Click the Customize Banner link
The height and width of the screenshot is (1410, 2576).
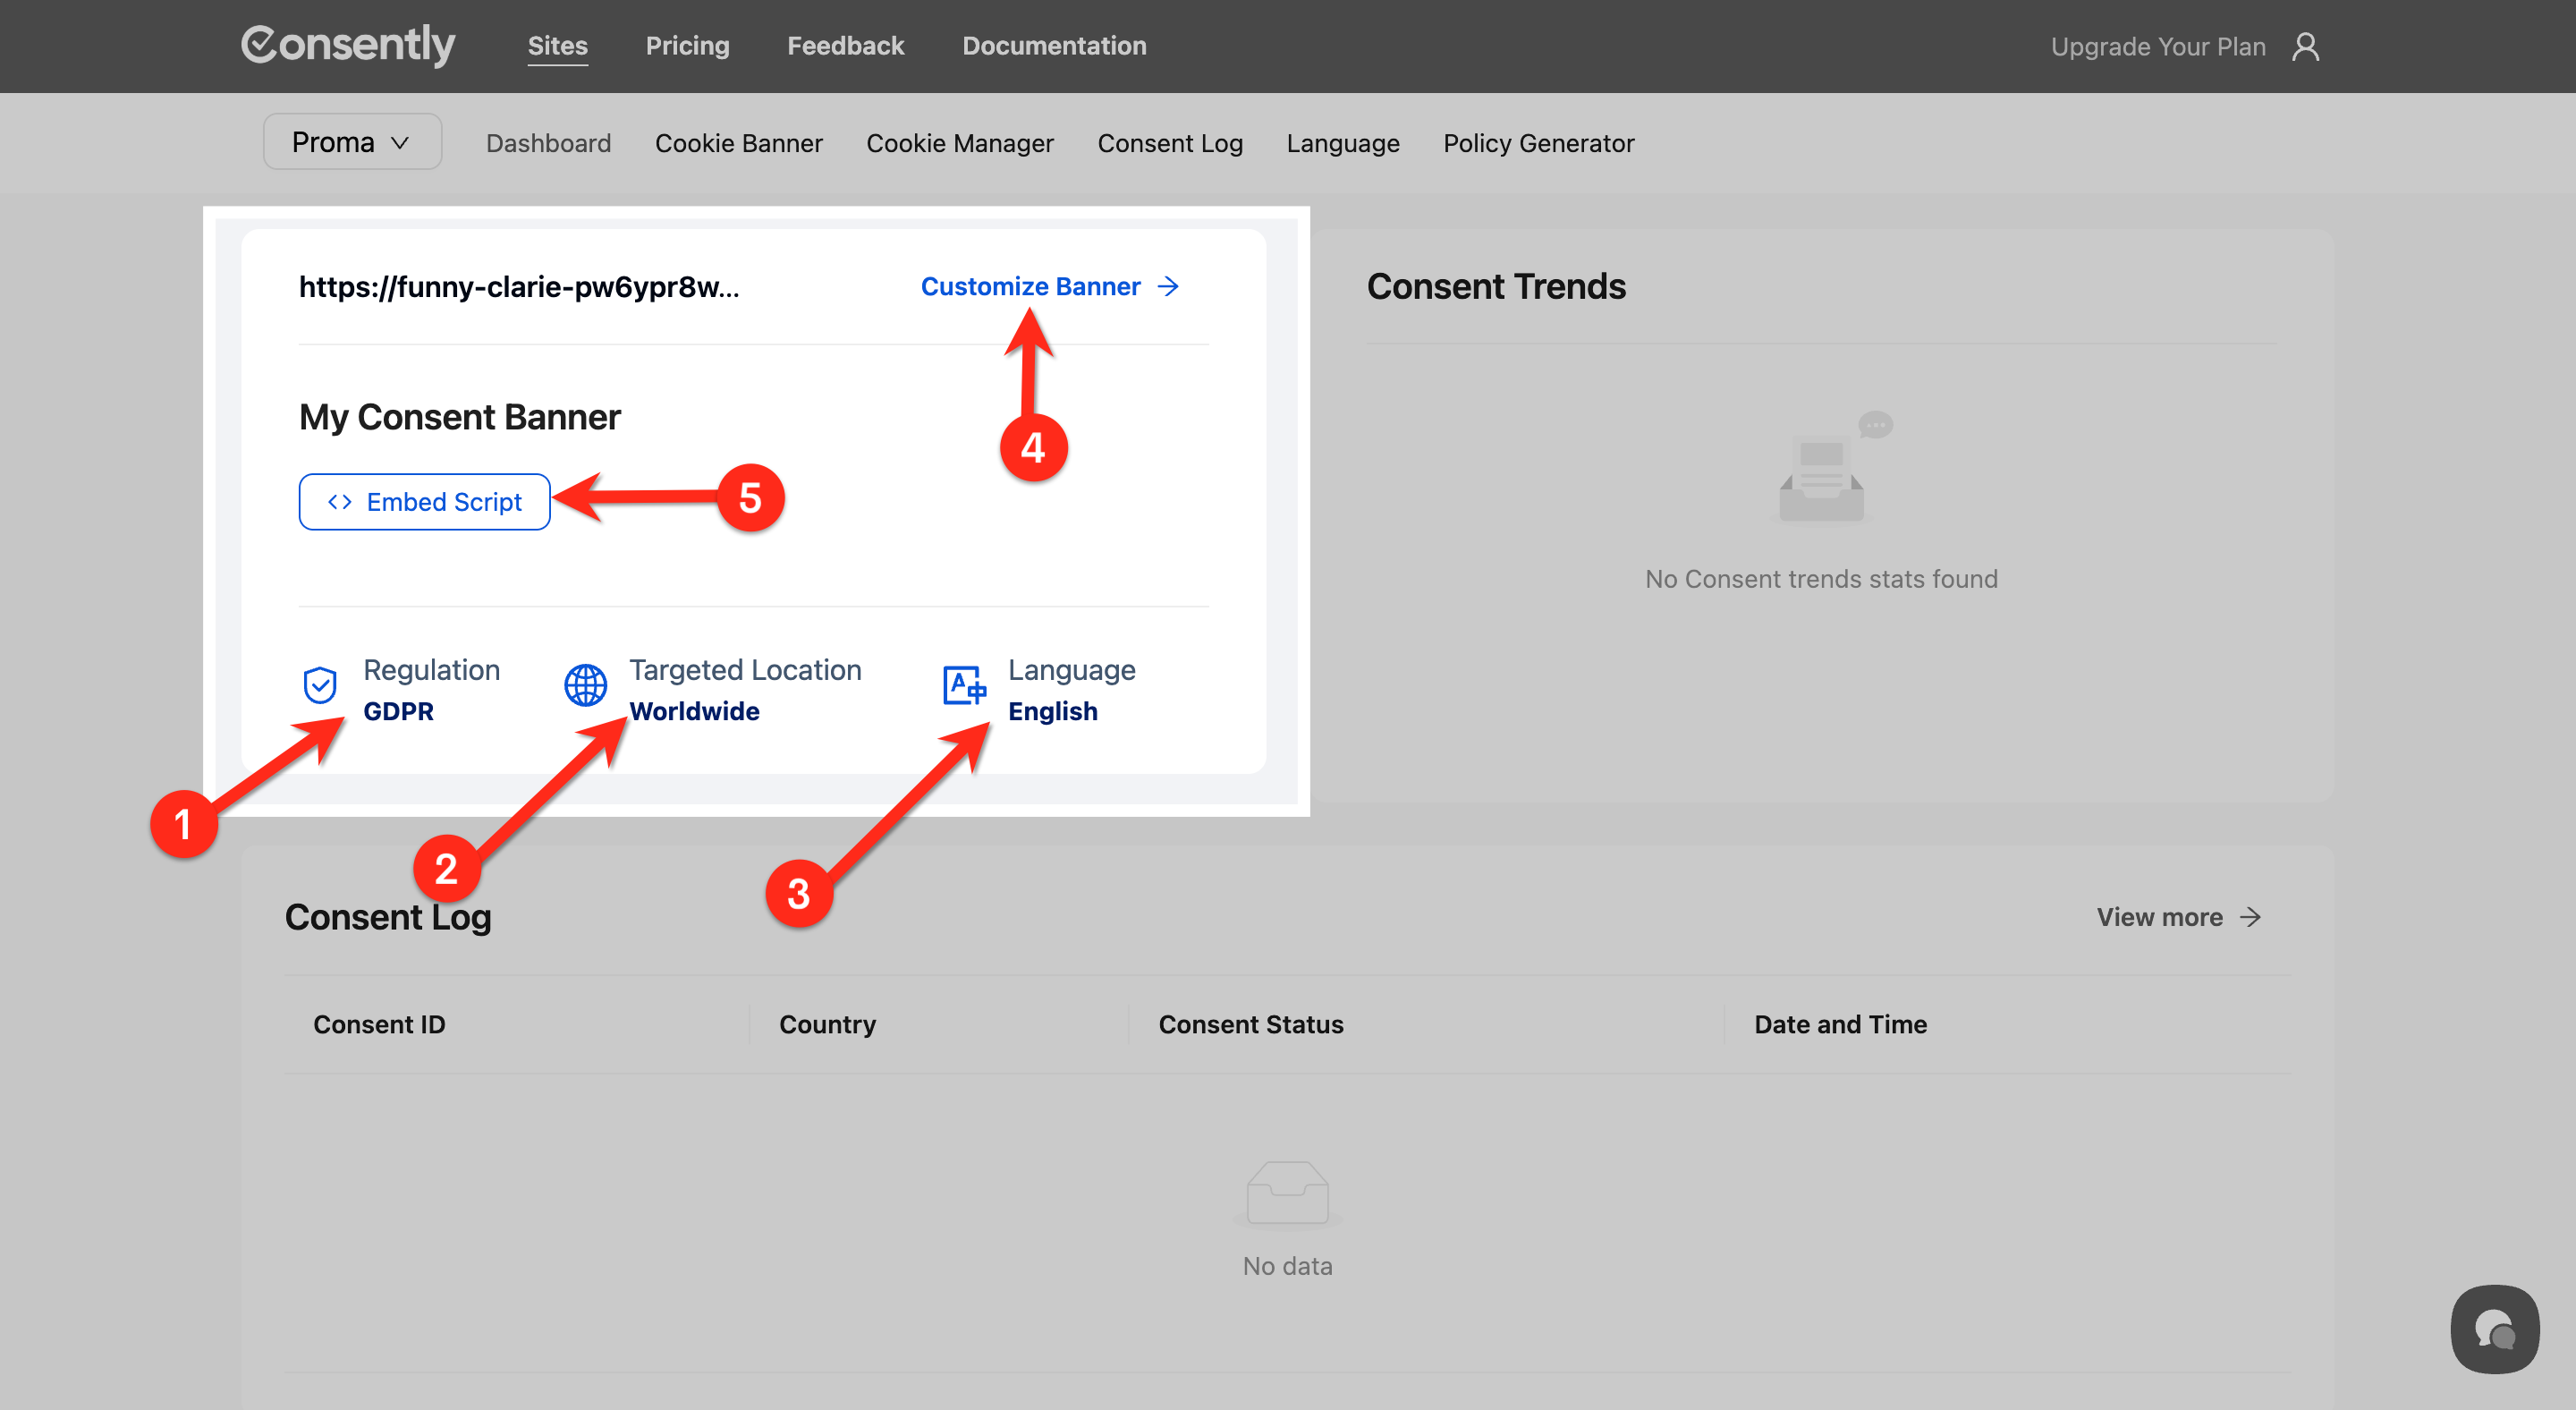[1030, 287]
